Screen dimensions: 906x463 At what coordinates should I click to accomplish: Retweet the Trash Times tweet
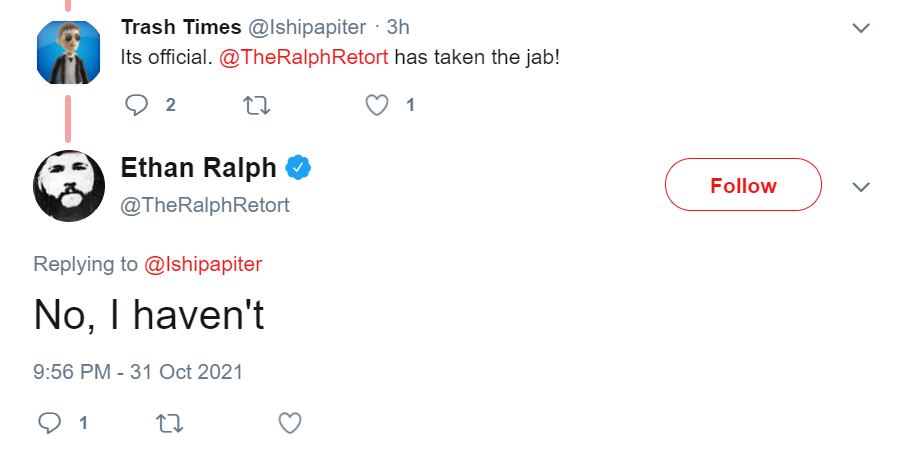click(257, 105)
